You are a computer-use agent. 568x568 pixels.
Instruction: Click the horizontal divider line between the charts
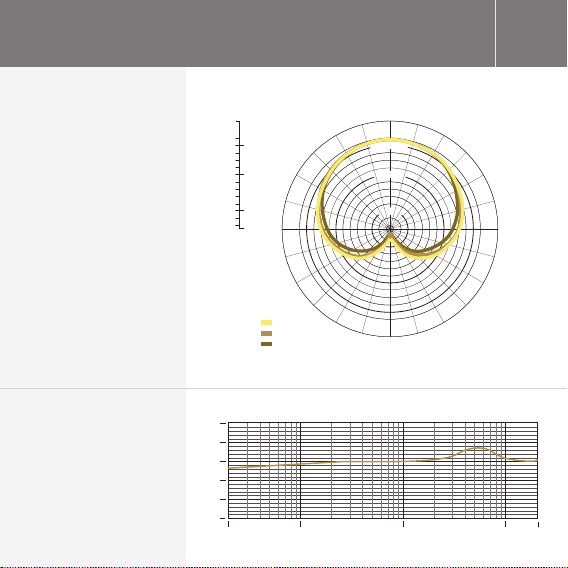tap(283, 388)
